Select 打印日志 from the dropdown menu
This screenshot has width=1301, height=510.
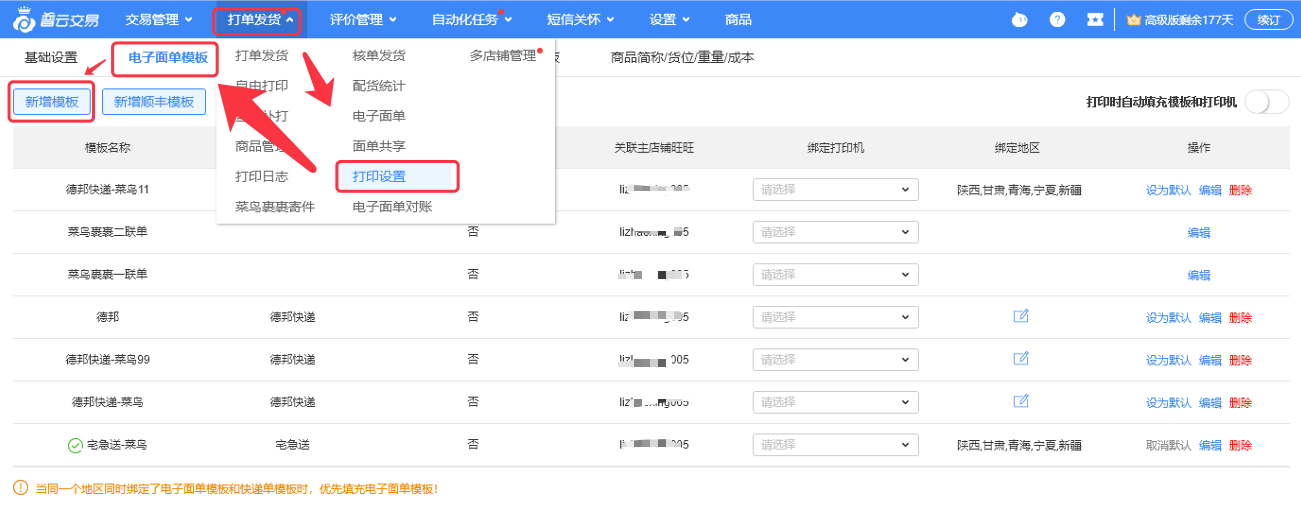coord(262,176)
